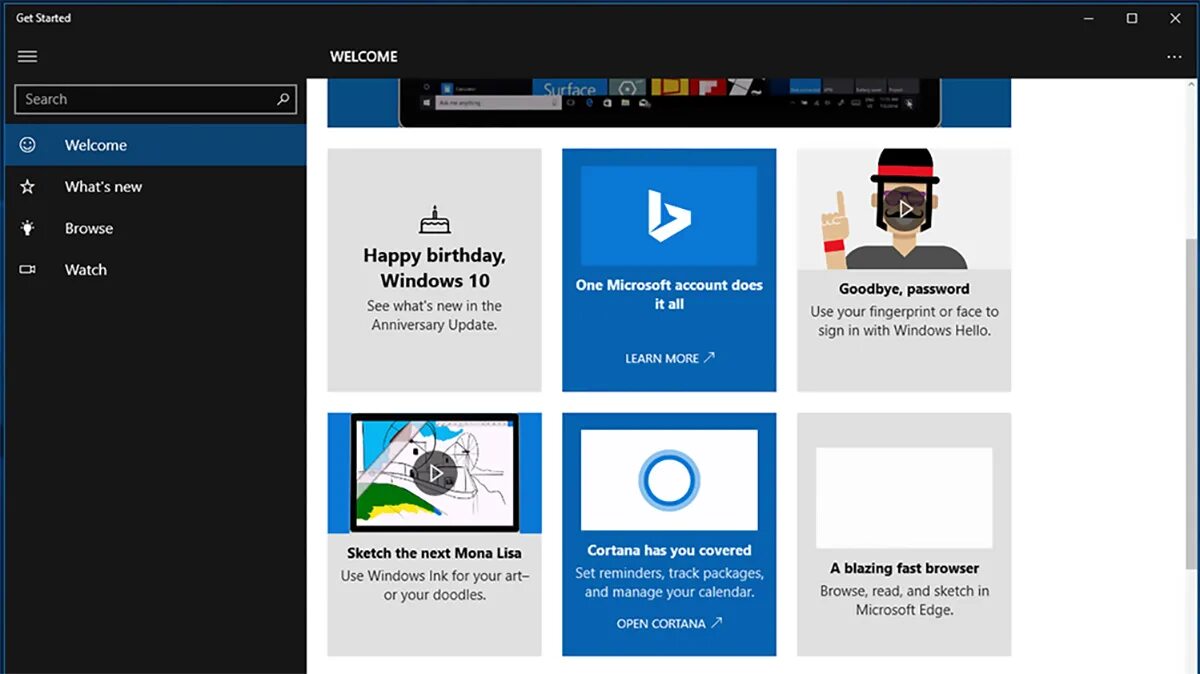Screen dimensions: 1200x674
Task: Click the Browse lightbulb icon
Action: (28, 228)
